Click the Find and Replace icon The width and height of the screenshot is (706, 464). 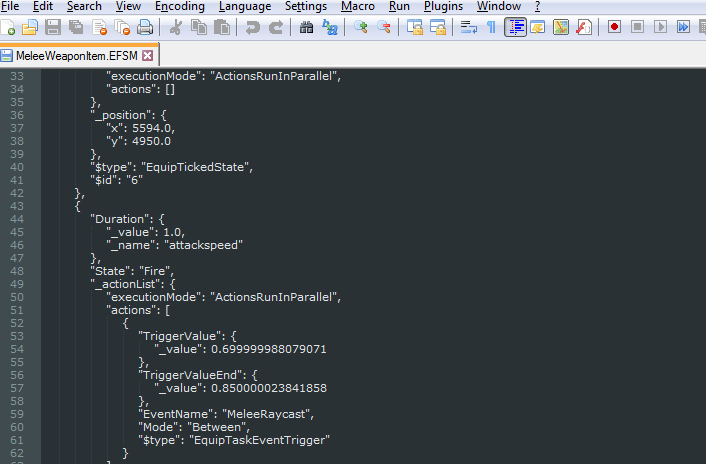[328, 27]
